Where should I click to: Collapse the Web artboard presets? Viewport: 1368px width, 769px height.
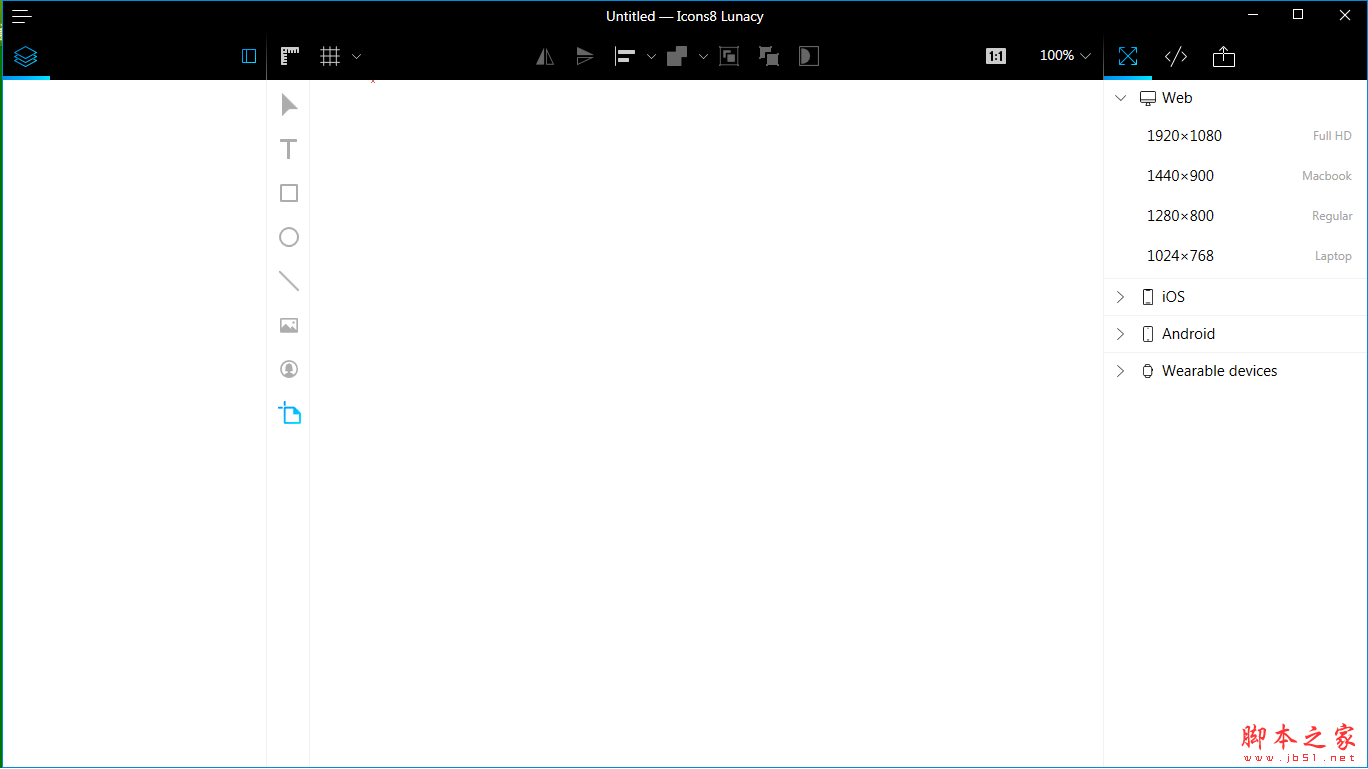coord(1120,98)
